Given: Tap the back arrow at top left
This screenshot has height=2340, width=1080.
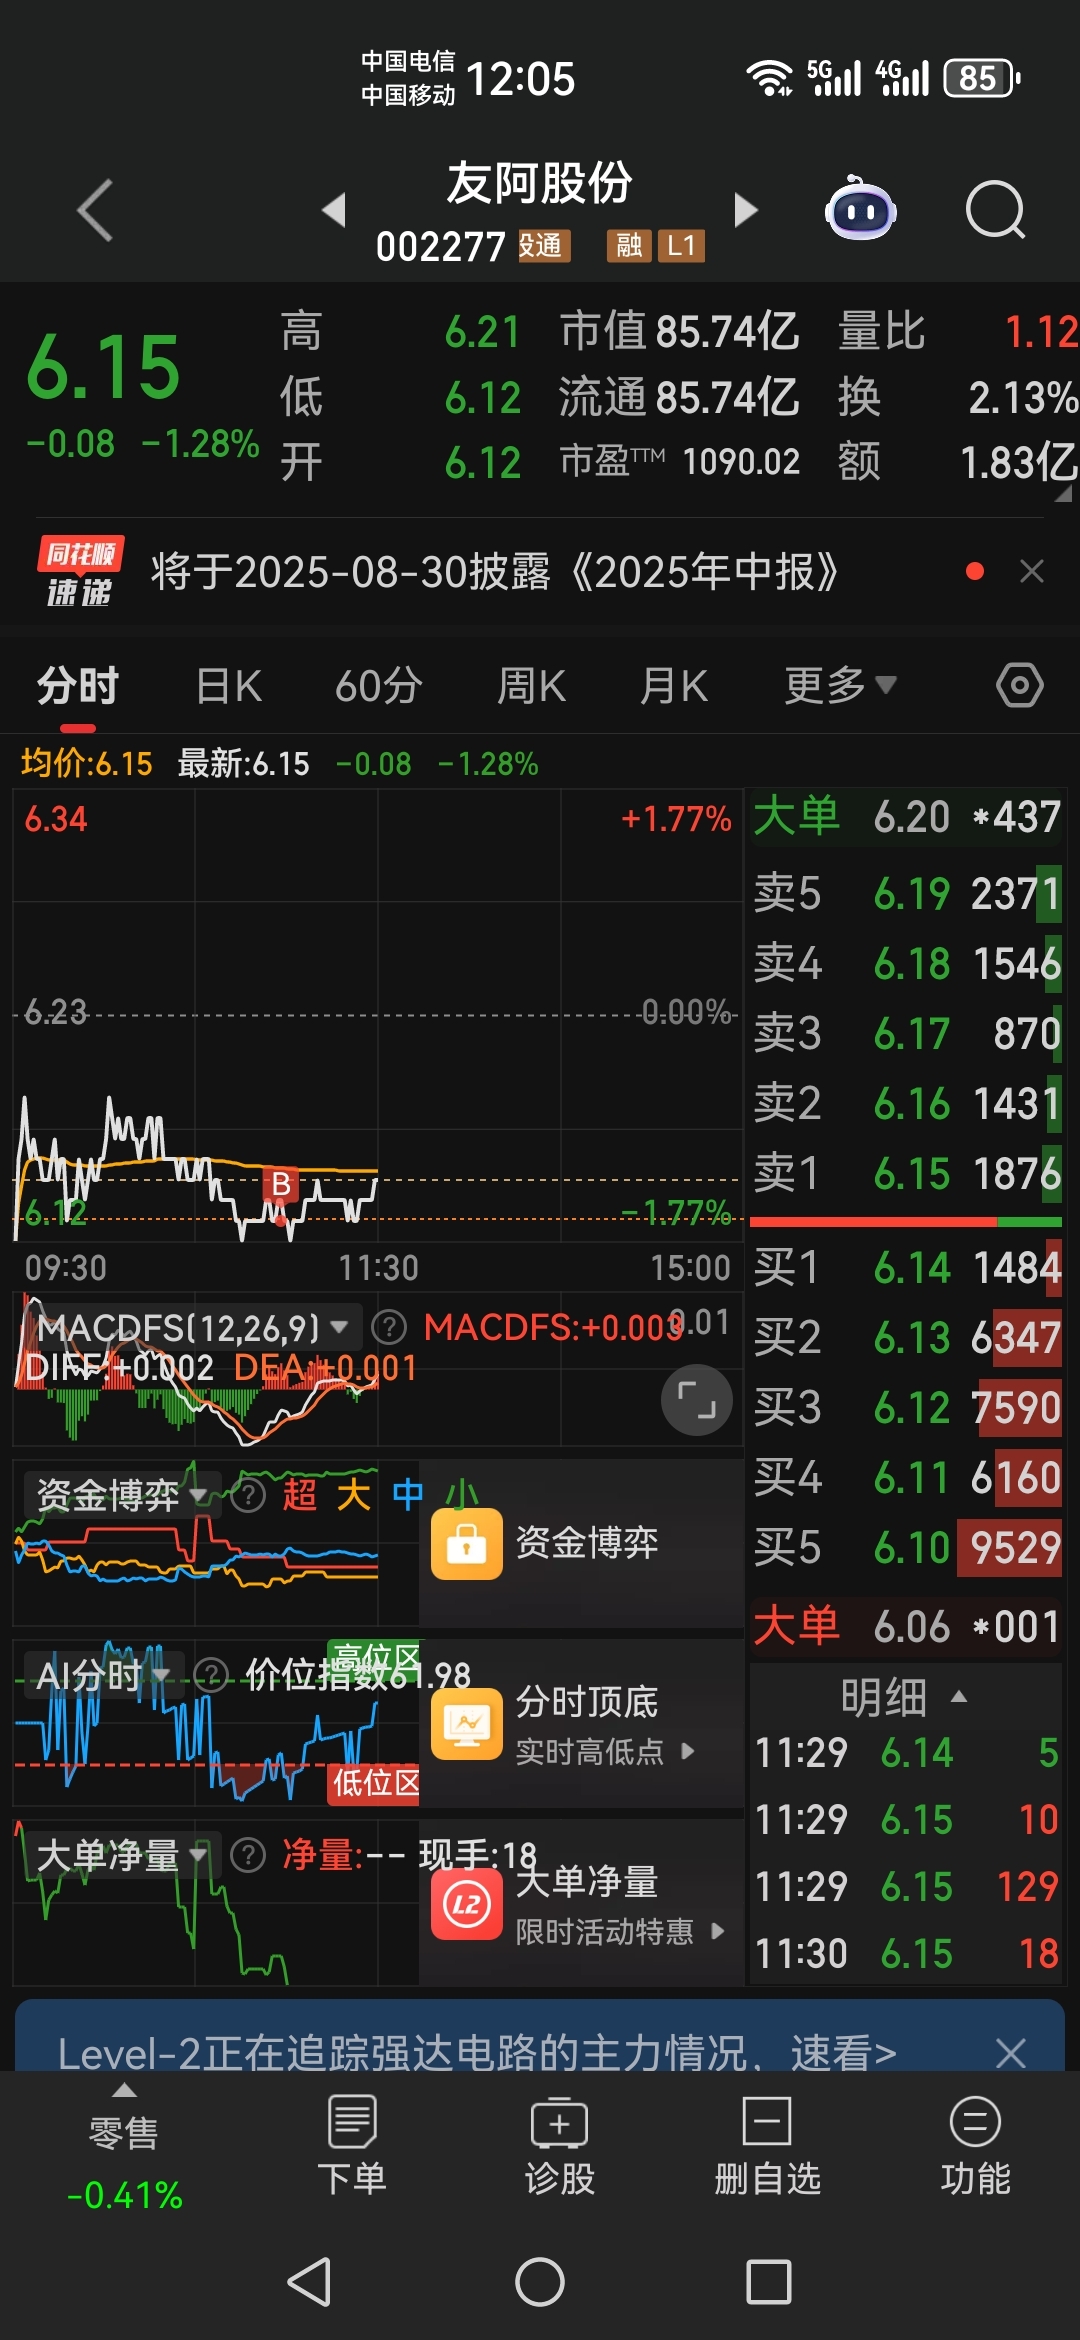Looking at the screenshot, I should coord(95,210).
